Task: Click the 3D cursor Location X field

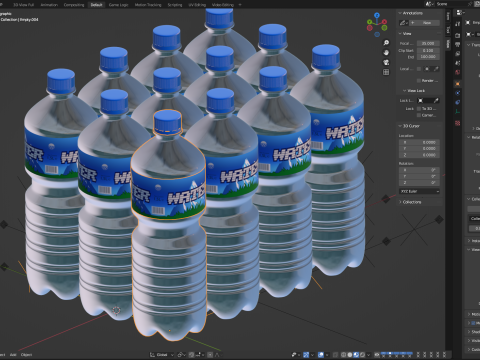Action: coord(419,142)
